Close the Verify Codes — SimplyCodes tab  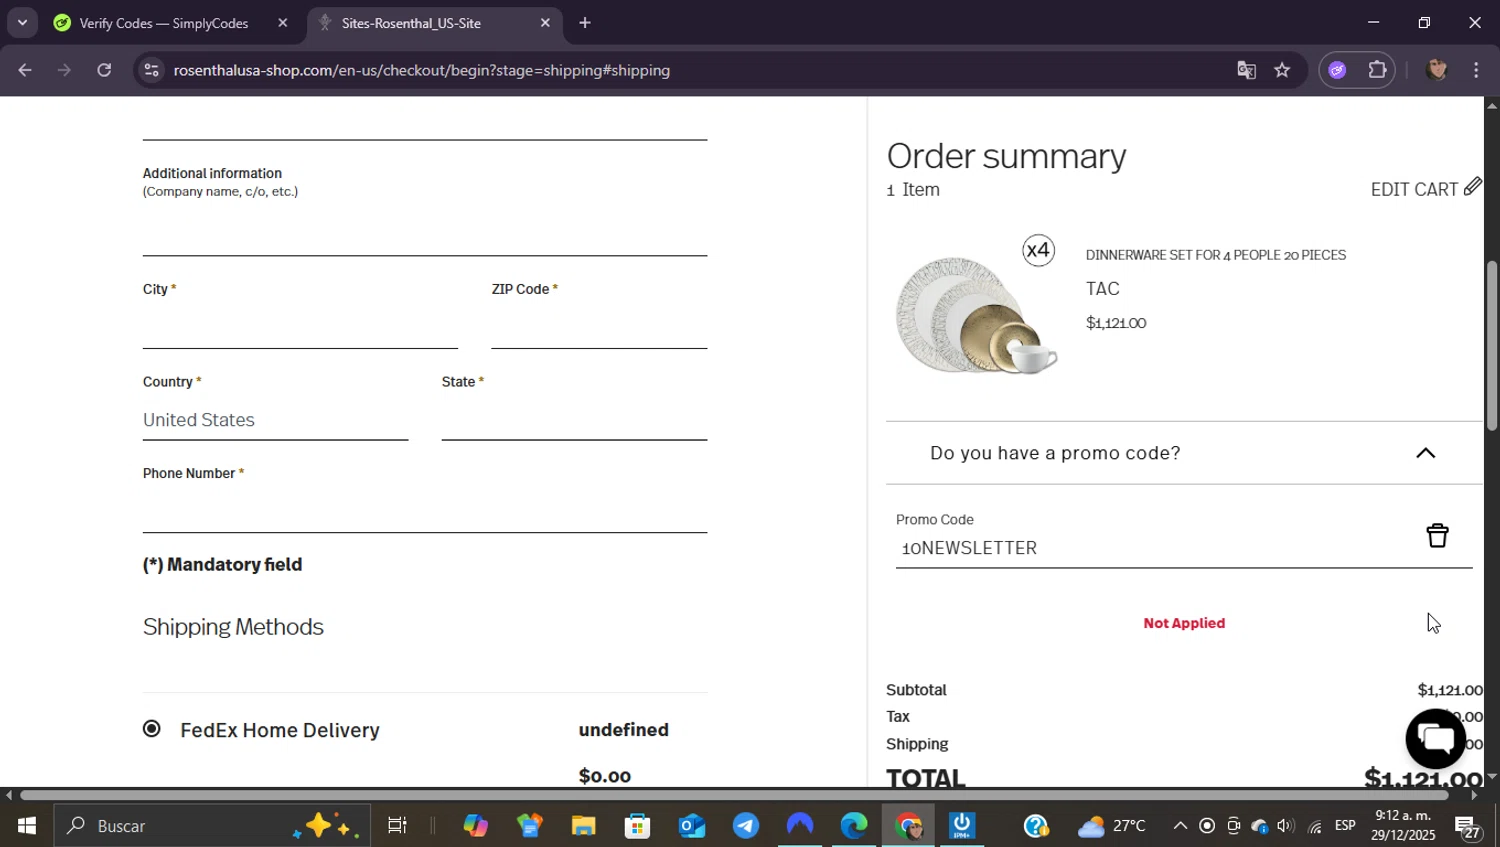(283, 23)
